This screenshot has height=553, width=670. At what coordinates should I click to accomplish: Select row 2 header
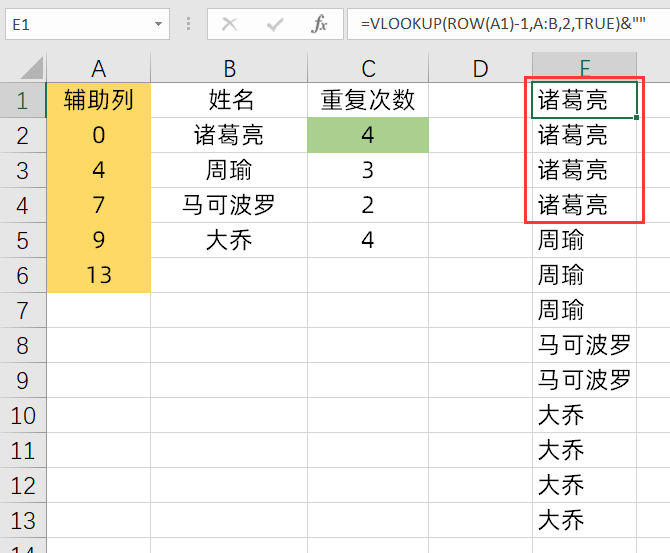(x=23, y=135)
